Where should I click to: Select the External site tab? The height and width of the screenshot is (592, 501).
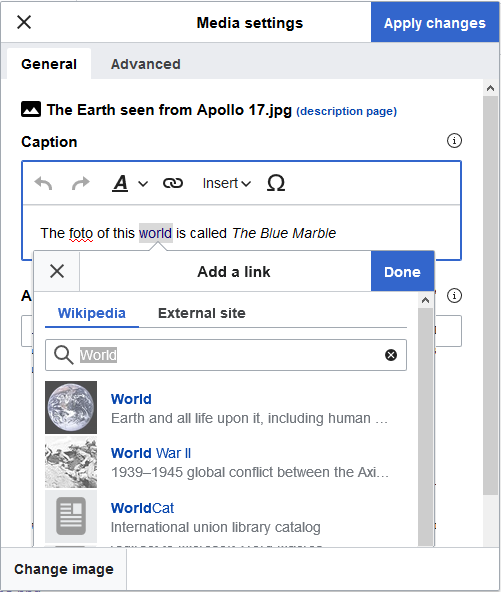click(x=202, y=313)
